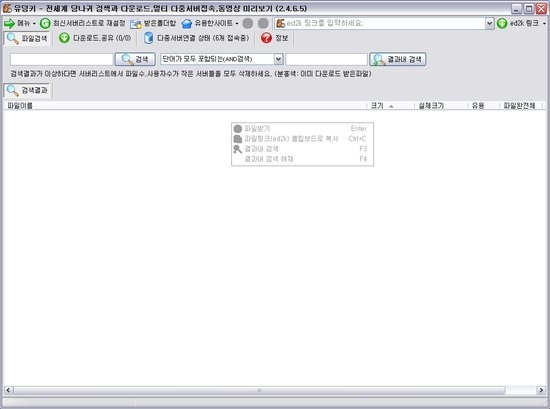Choose 결과내 검색 해제 menu entry
Screen dimensions: 550x409
tap(302, 159)
